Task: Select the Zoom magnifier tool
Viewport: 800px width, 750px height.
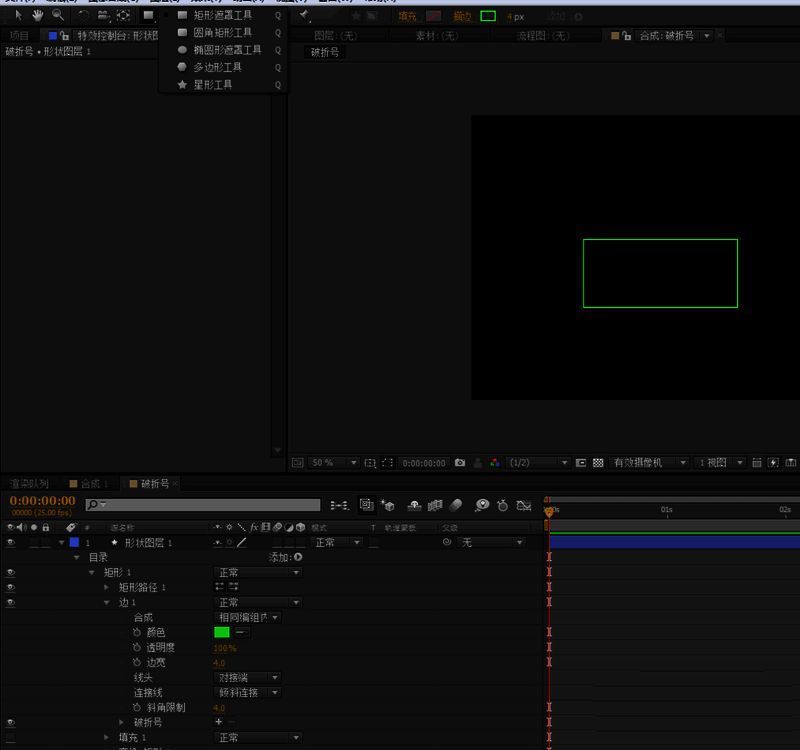Action: pyautogui.click(x=57, y=15)
